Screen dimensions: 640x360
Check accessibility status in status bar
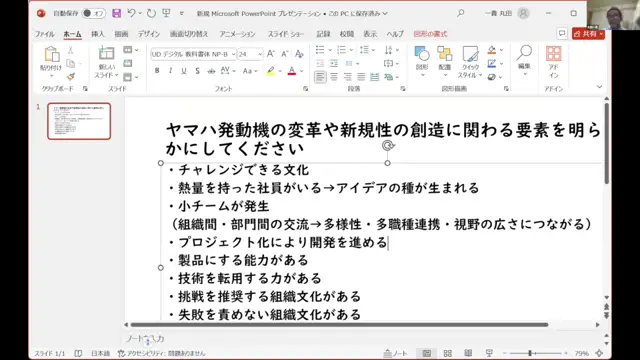[x=162, y=353]
